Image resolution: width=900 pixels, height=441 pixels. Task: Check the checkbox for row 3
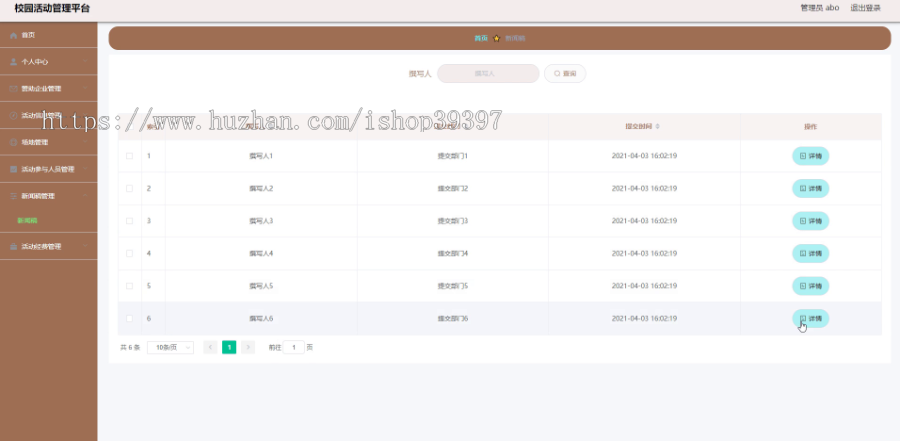pos(129,221)
